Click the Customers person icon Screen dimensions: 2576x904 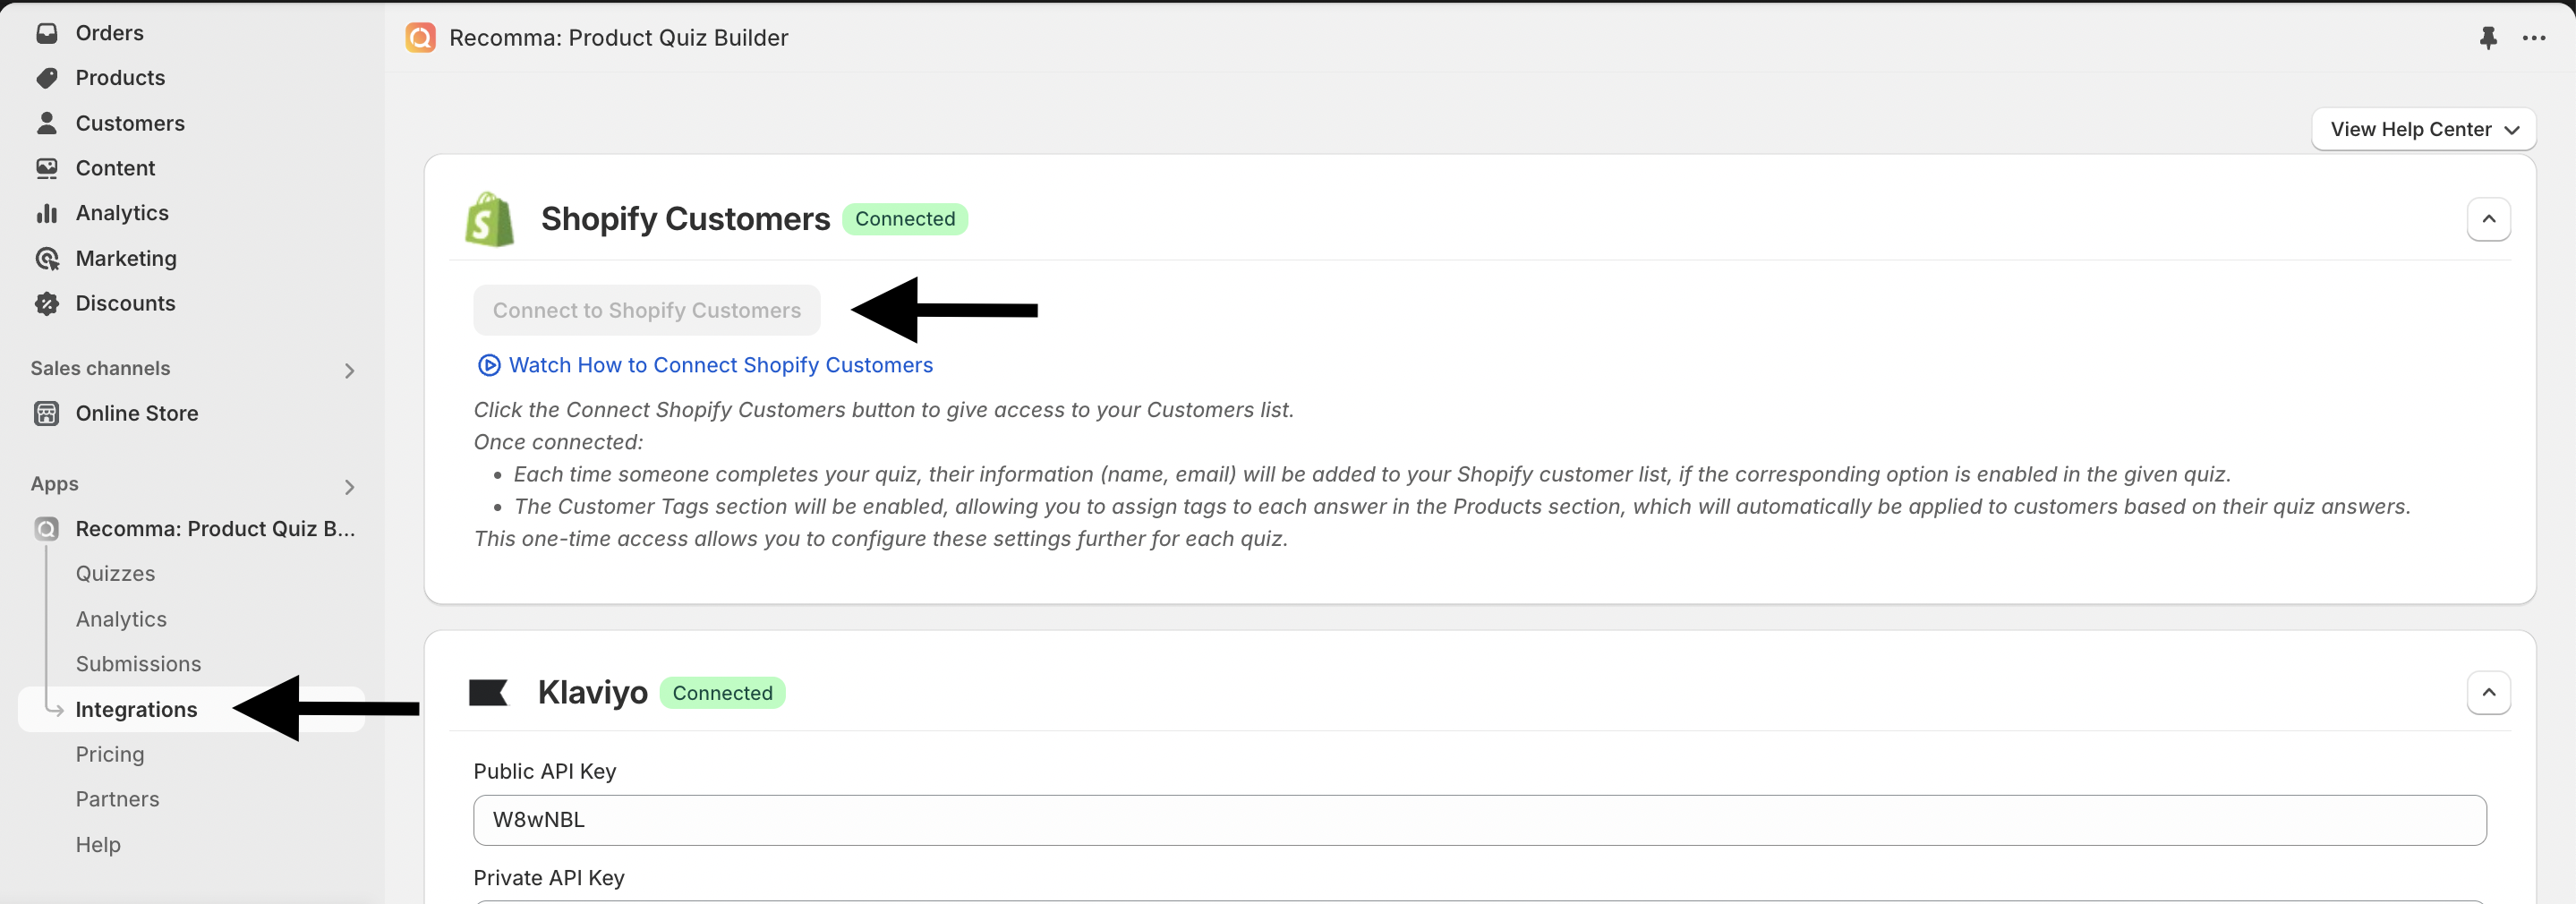pos(48,122)
